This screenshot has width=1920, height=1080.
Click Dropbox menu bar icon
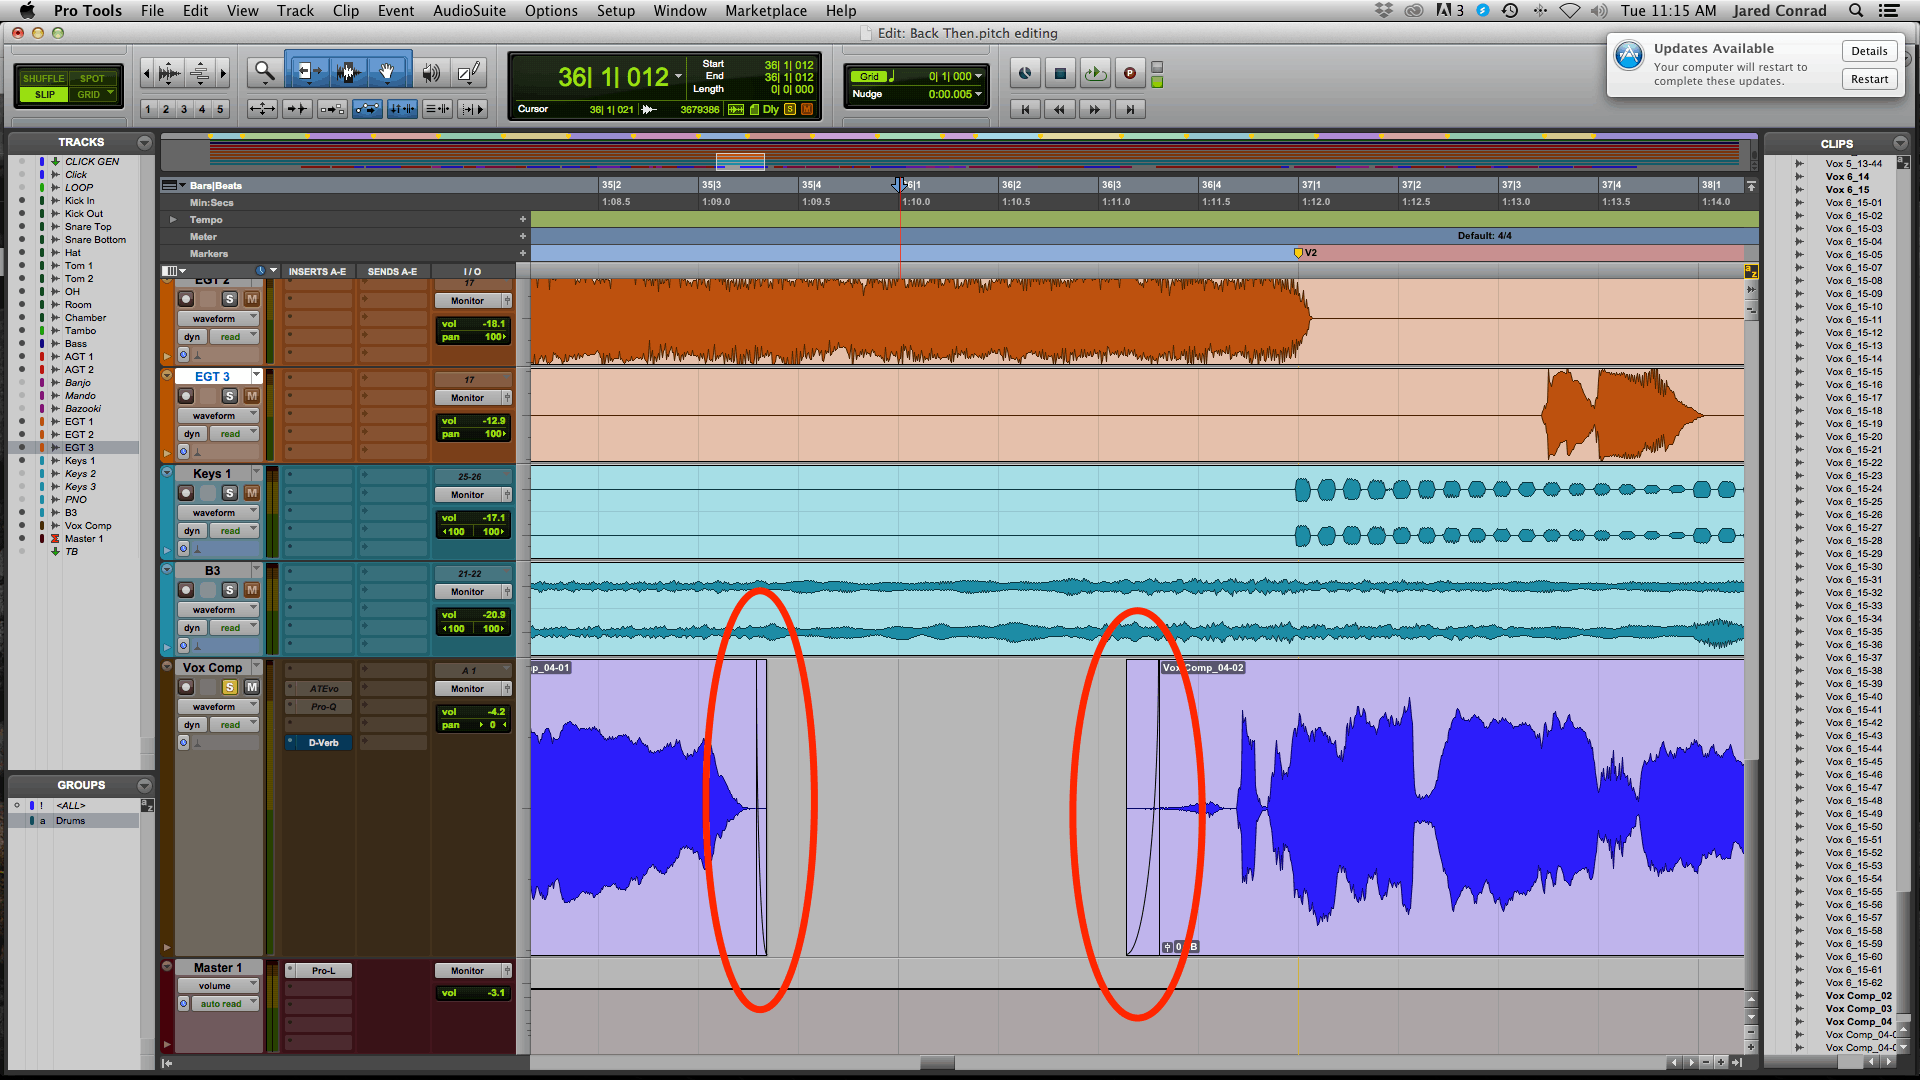pyautogui.click(x=1384, y=10)
